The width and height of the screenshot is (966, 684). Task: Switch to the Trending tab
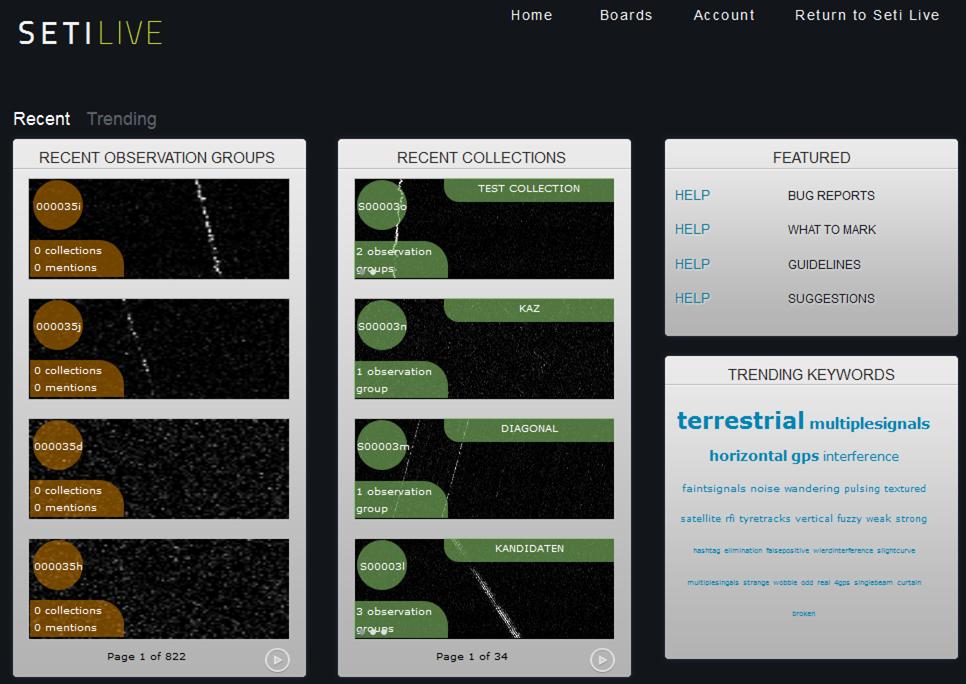coord(121,119)
